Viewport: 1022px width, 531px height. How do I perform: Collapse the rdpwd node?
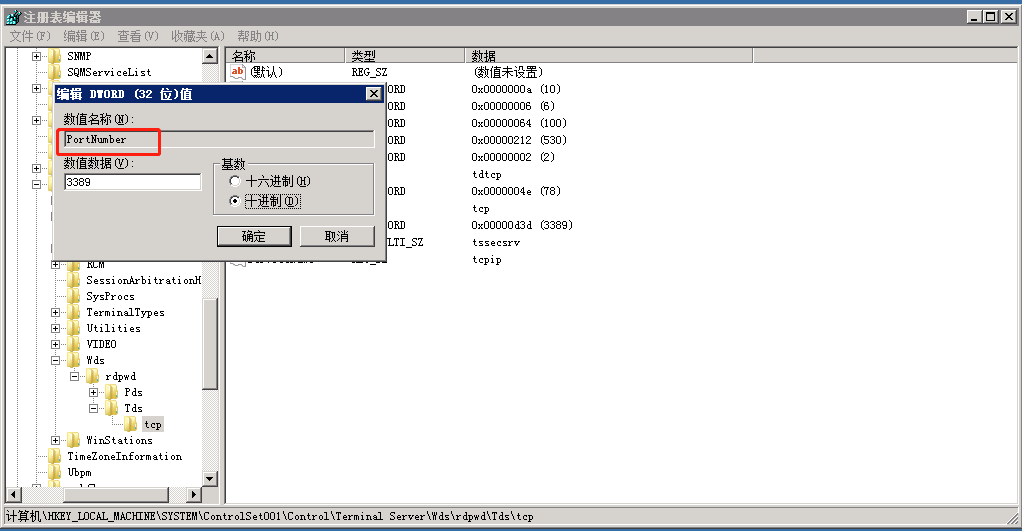pos(74,377)
